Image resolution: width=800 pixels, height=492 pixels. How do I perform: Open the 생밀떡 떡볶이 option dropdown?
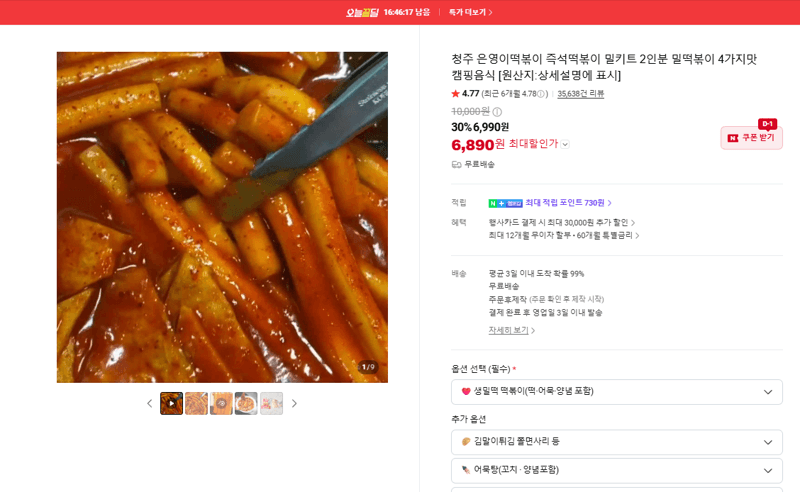(x=616, y=391)
